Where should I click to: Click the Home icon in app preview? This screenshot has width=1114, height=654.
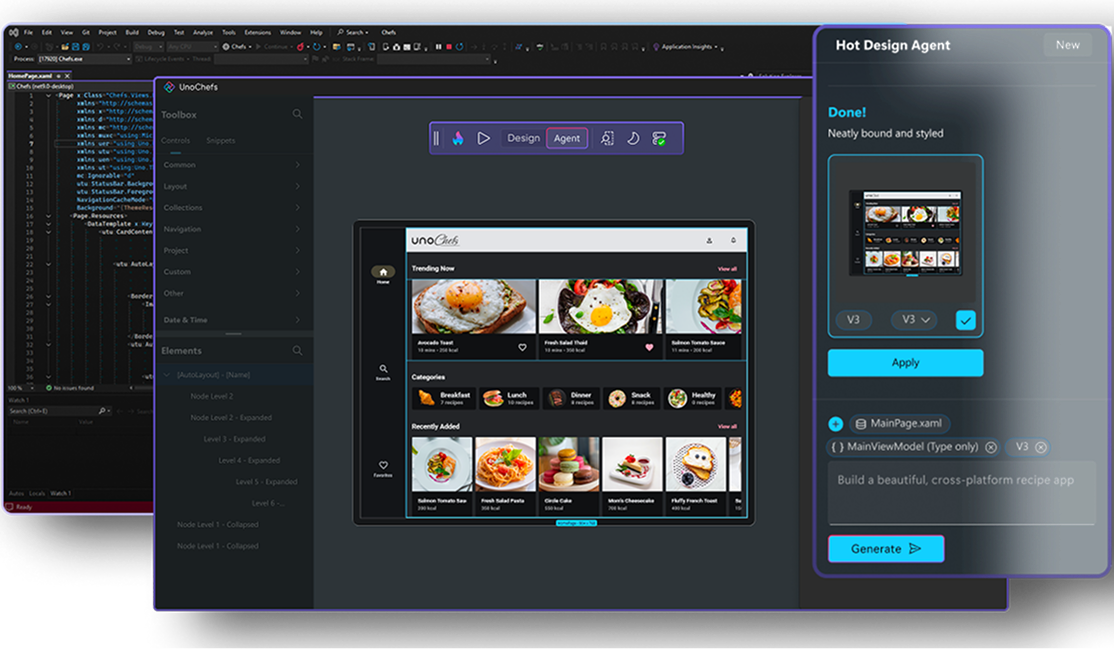point(383,272)
